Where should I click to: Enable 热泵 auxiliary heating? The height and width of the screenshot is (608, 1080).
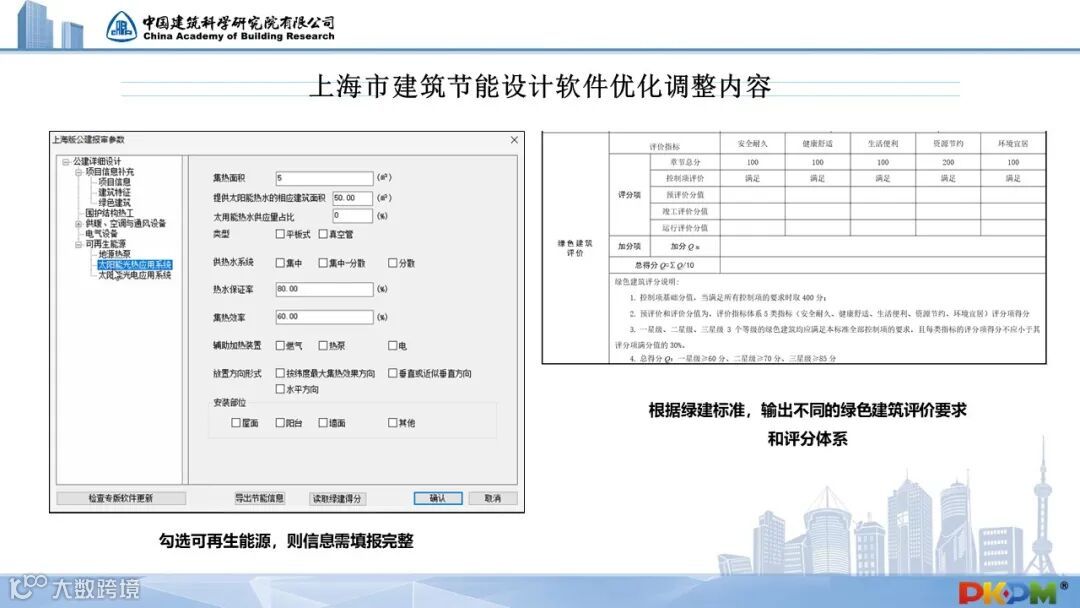tap(323, 346)
